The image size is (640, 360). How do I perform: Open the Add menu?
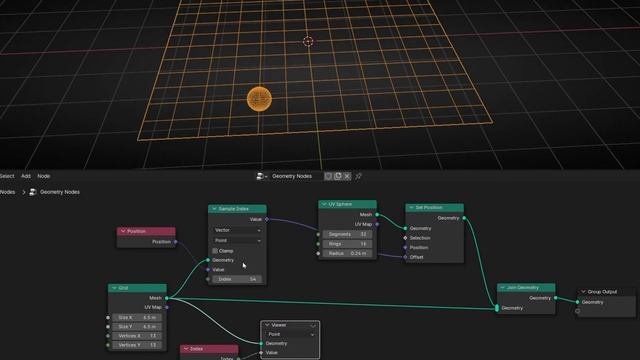tap(26, 176)
